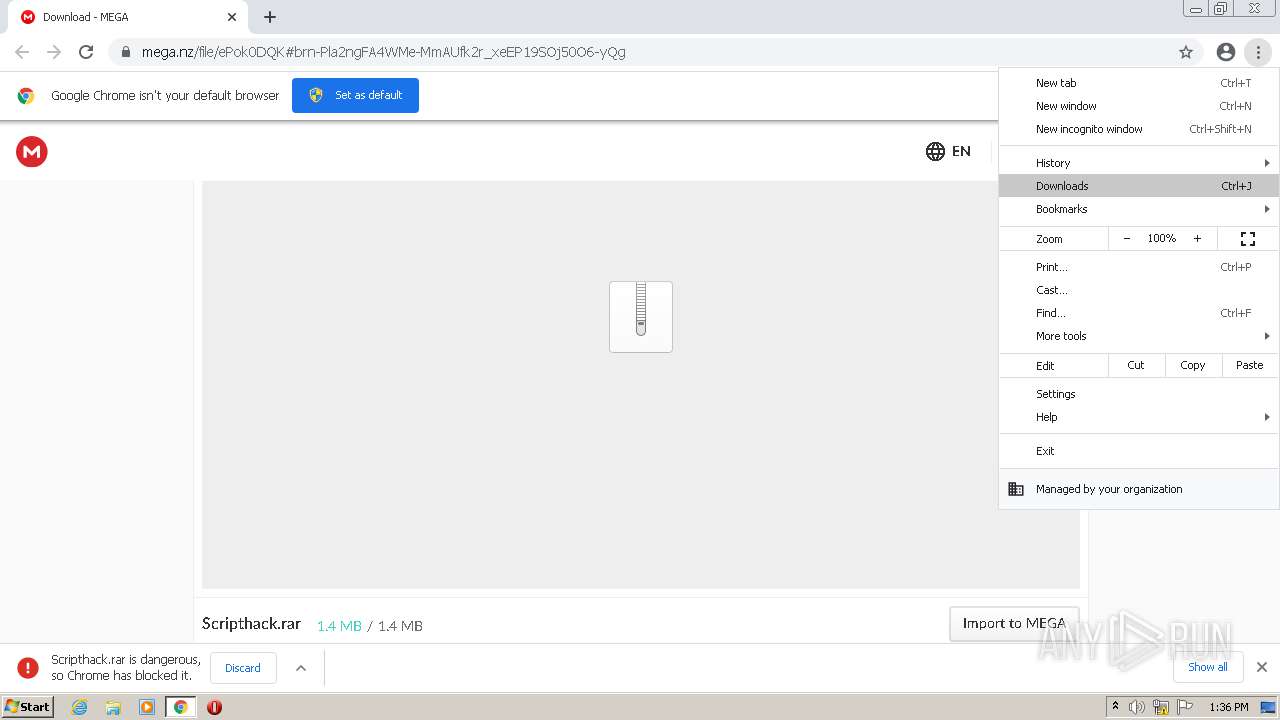Close the downloads bar
The width and height of the screenshot is (1280, 720).
click(1262, 667)
